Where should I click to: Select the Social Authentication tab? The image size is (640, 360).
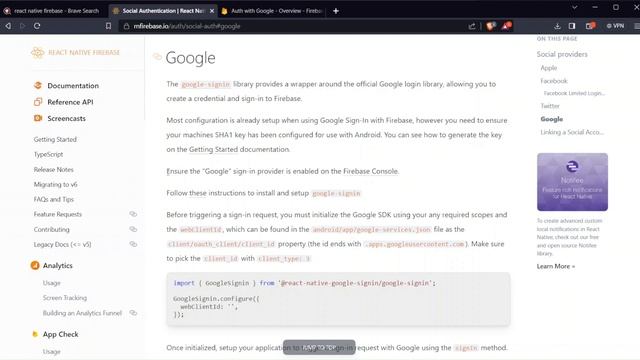pos(163,11)
